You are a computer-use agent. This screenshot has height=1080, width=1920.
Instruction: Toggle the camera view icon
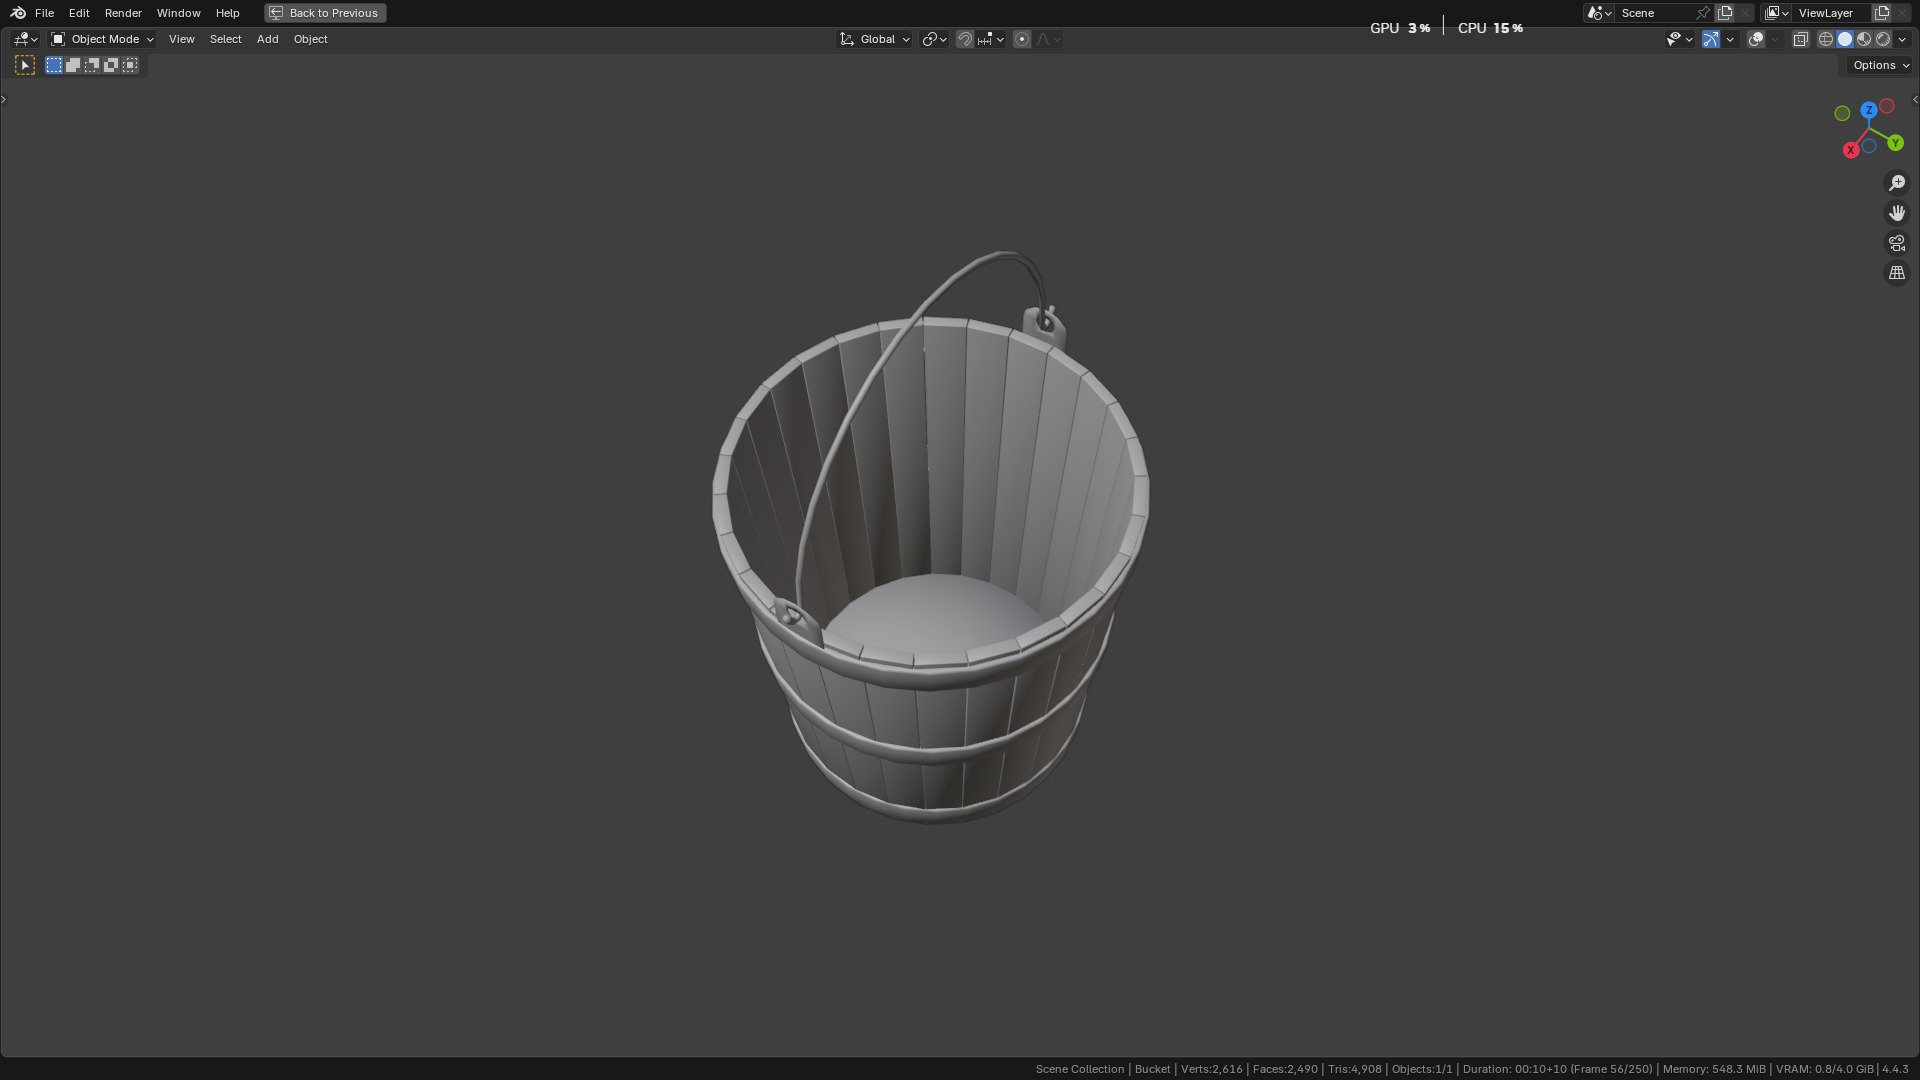coord(1897,243)
